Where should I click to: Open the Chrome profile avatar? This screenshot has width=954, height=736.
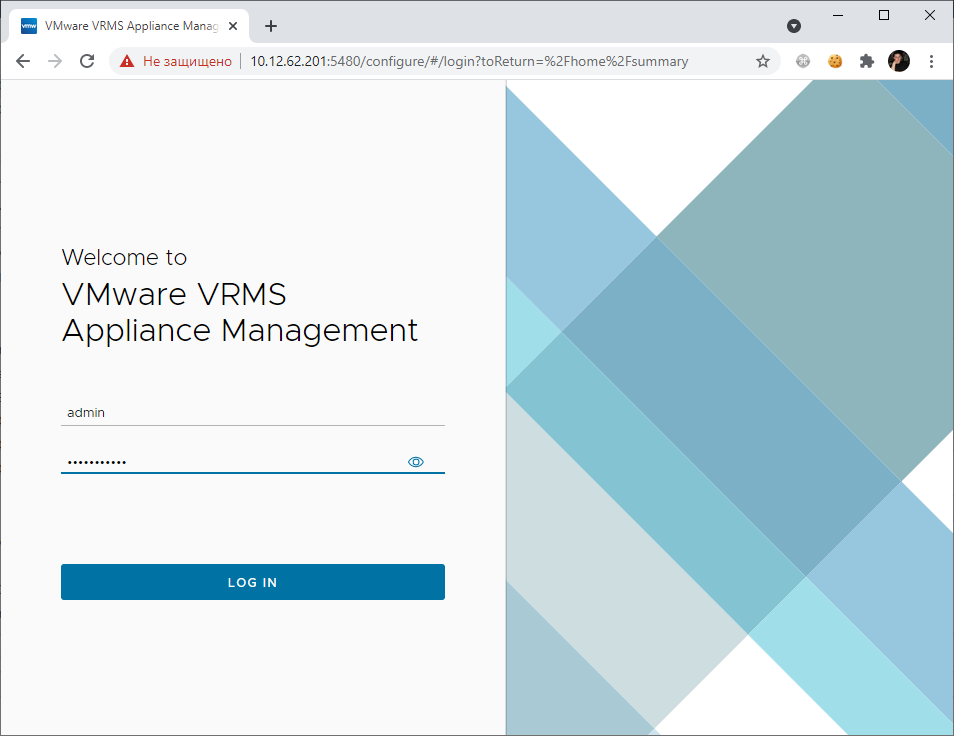[x=899, y=61]
